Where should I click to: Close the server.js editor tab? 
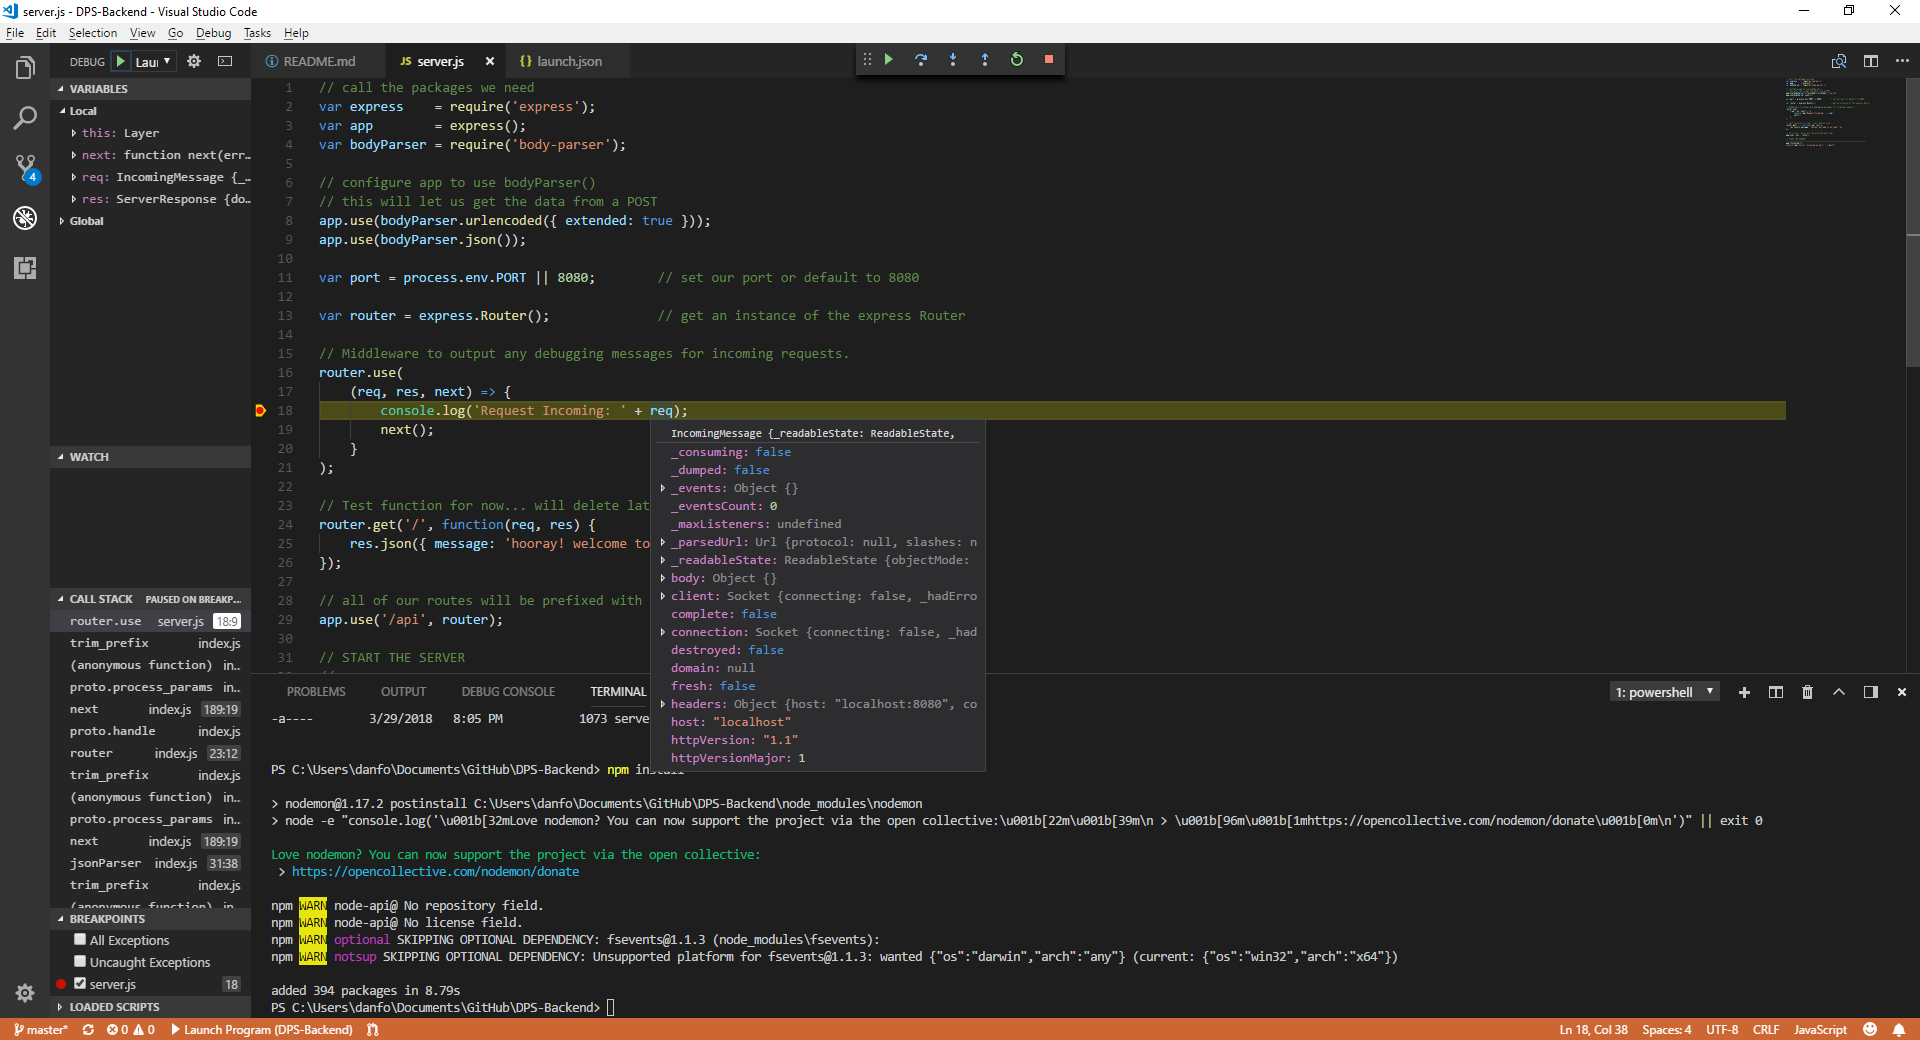(x=490, y=61)
